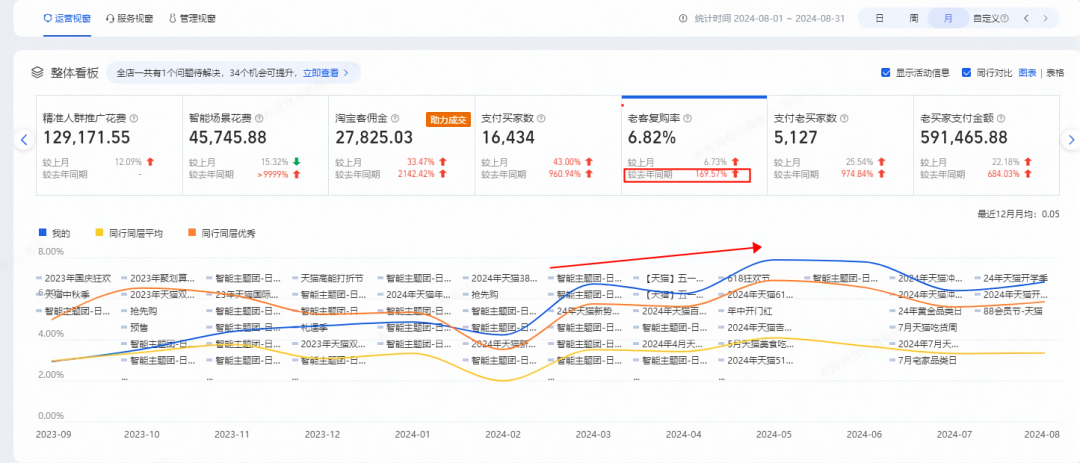Select the 周 time period

tap(913, 19)
